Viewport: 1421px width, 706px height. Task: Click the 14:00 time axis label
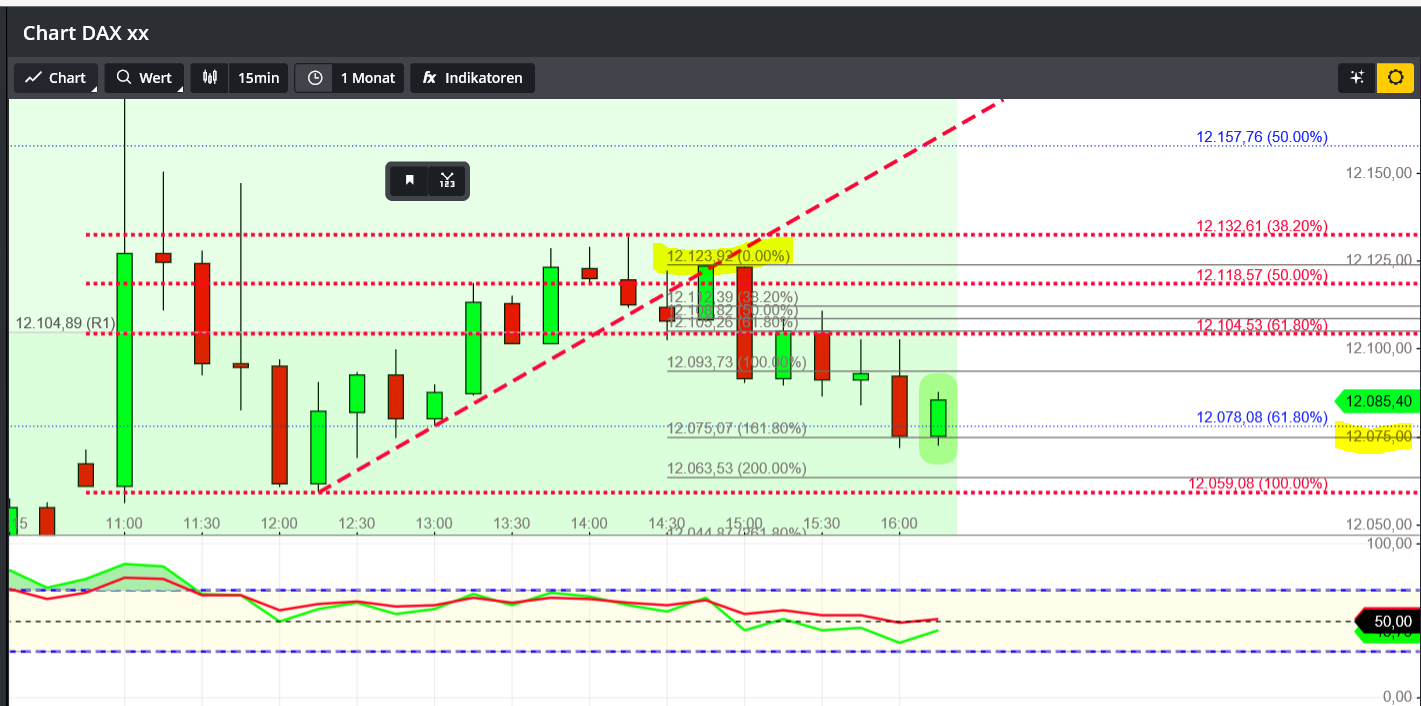[589, 524]
